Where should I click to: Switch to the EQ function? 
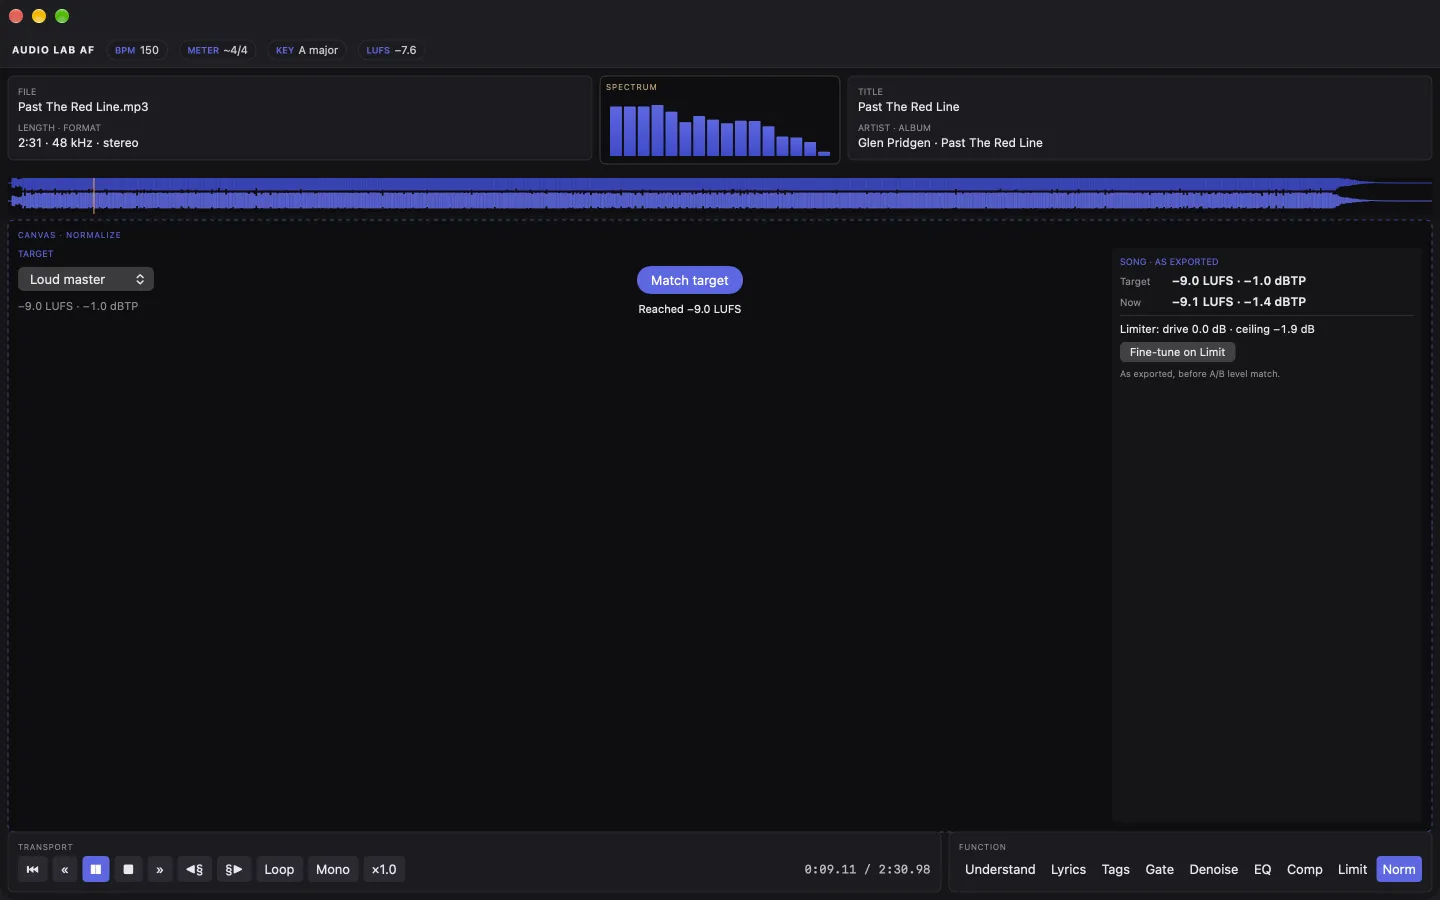tap(1262, 869)
